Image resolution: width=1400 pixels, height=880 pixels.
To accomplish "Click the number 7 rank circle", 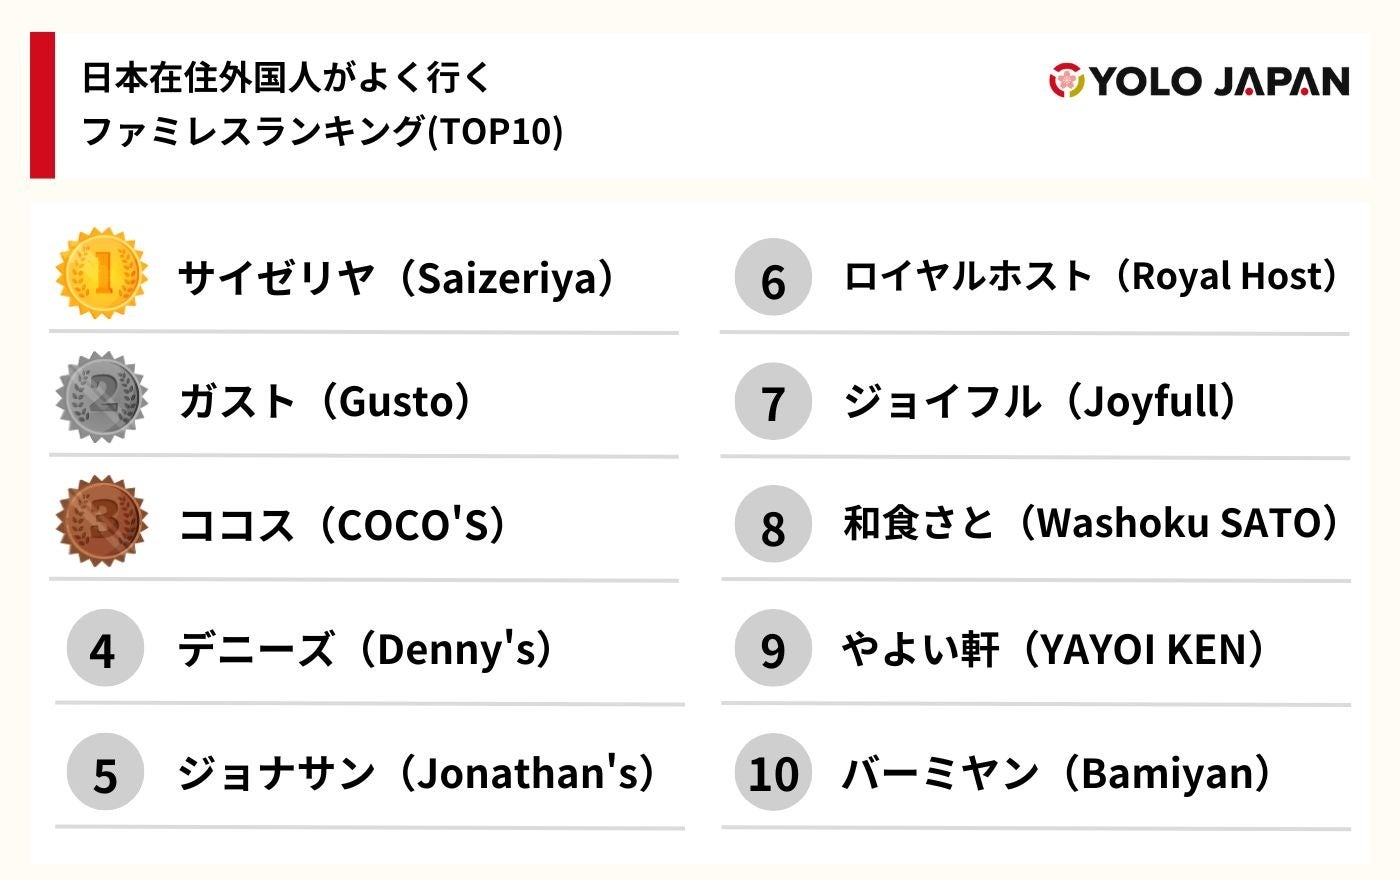I will tap(772, 401).
